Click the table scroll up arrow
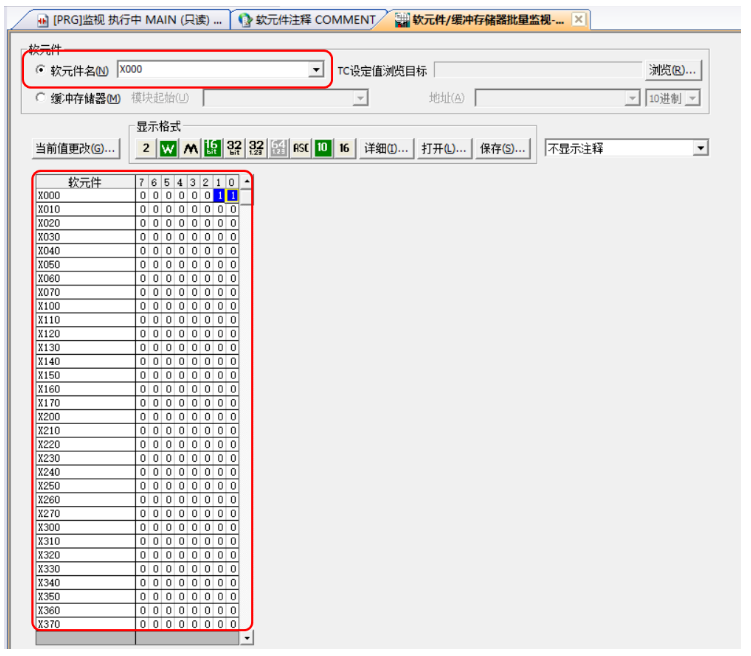The image size is (751, 656). [x=247, y=182]
